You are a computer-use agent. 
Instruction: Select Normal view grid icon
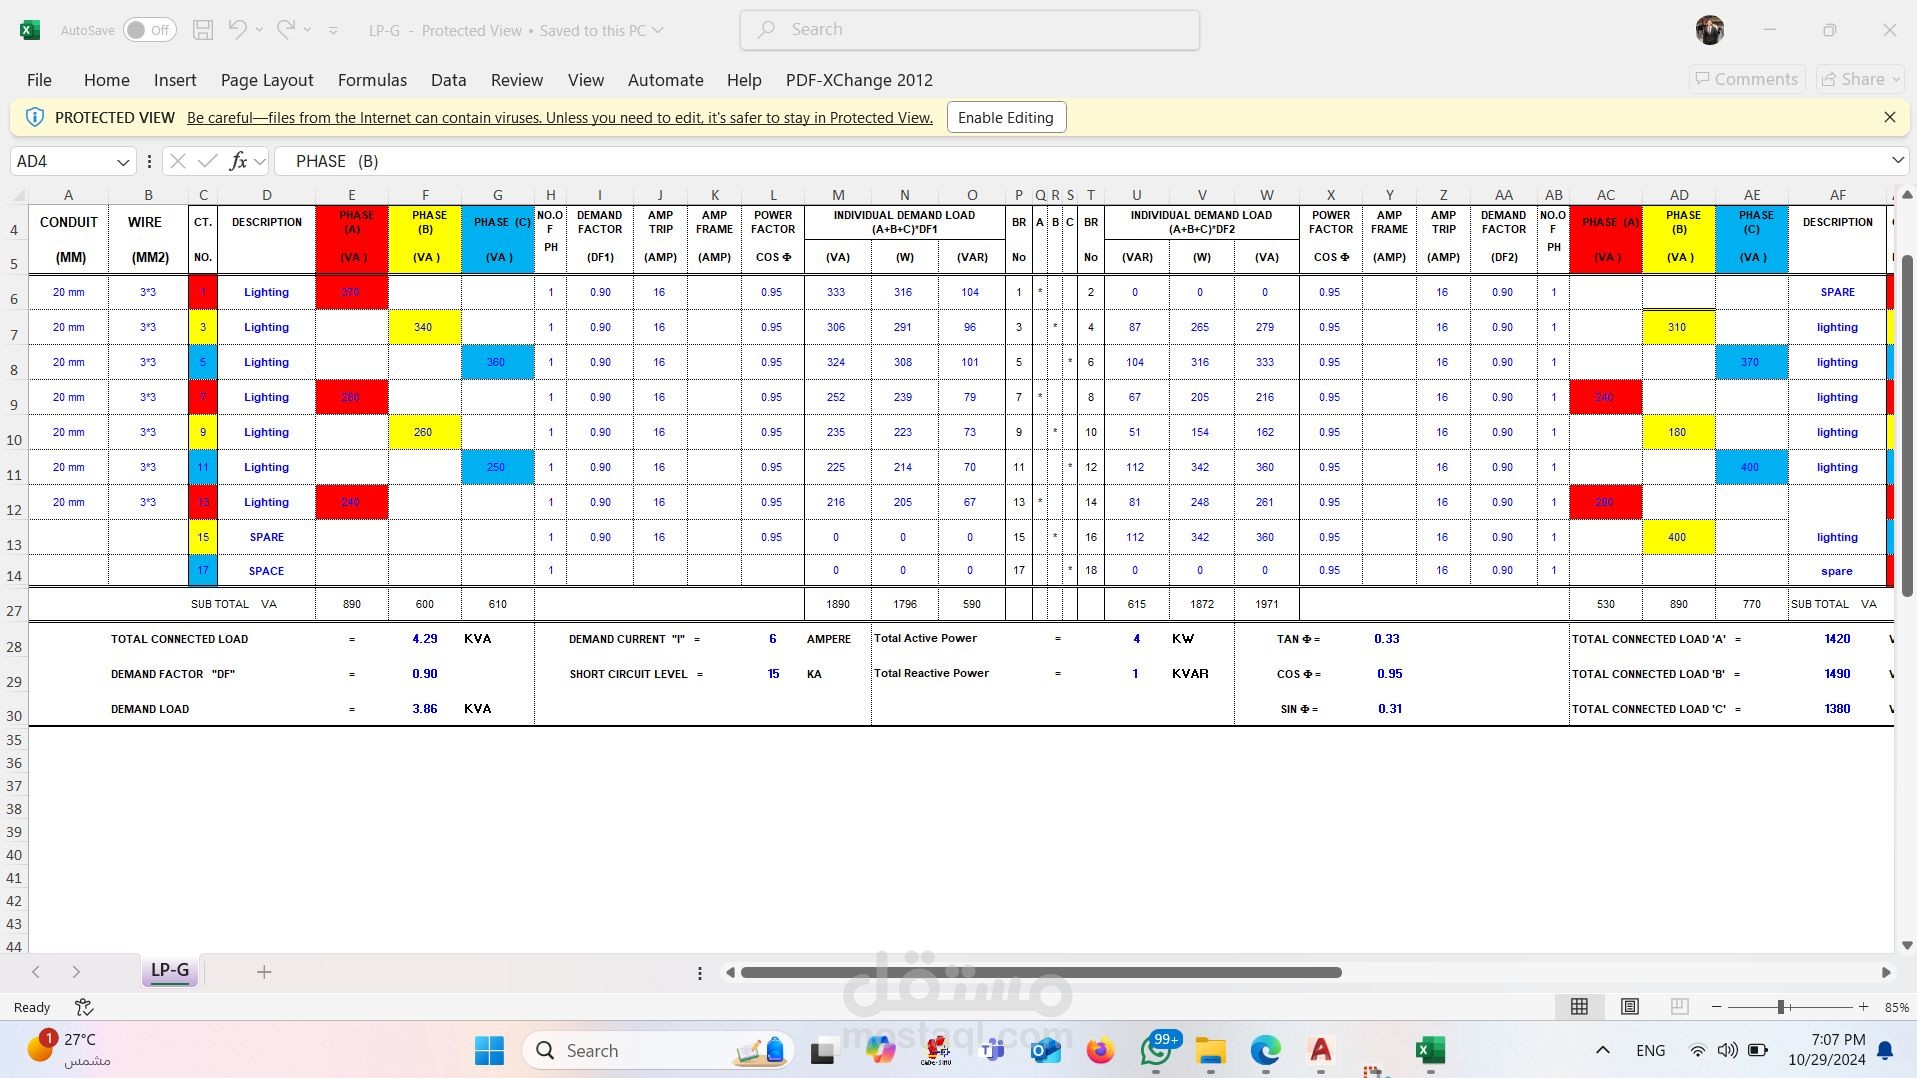[1579, 1007]
